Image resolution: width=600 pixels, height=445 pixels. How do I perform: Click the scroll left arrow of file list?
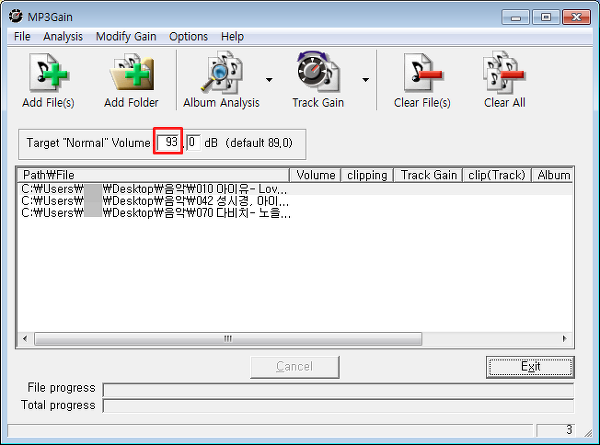click(25, 339)
